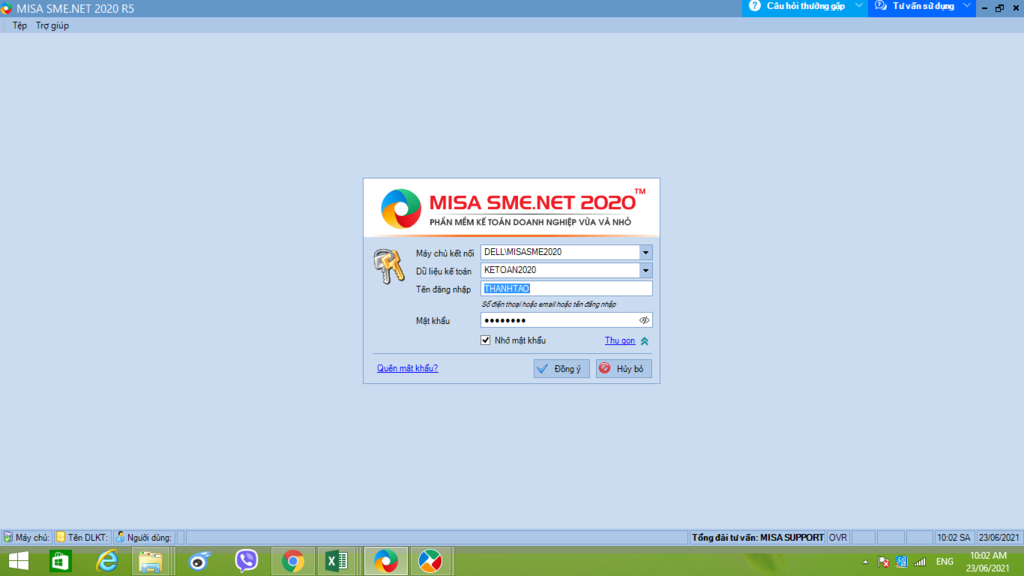This screenshot has width=1024, height=576.
Task: Open the Viber taskbar icon
Action: tap(247, 561)
